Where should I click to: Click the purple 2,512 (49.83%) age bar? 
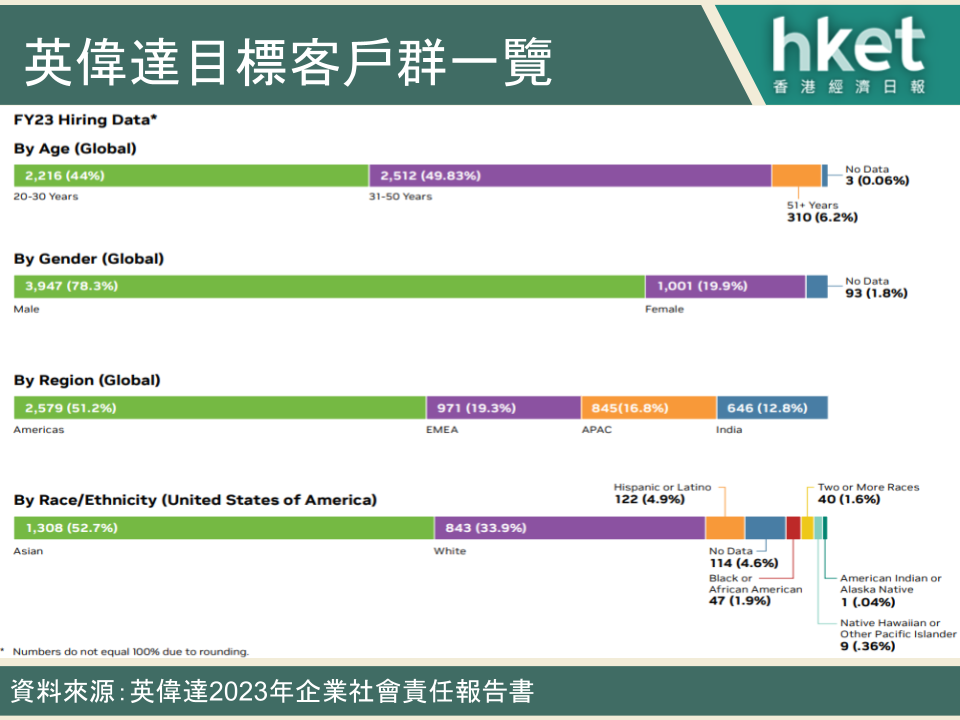570,176
